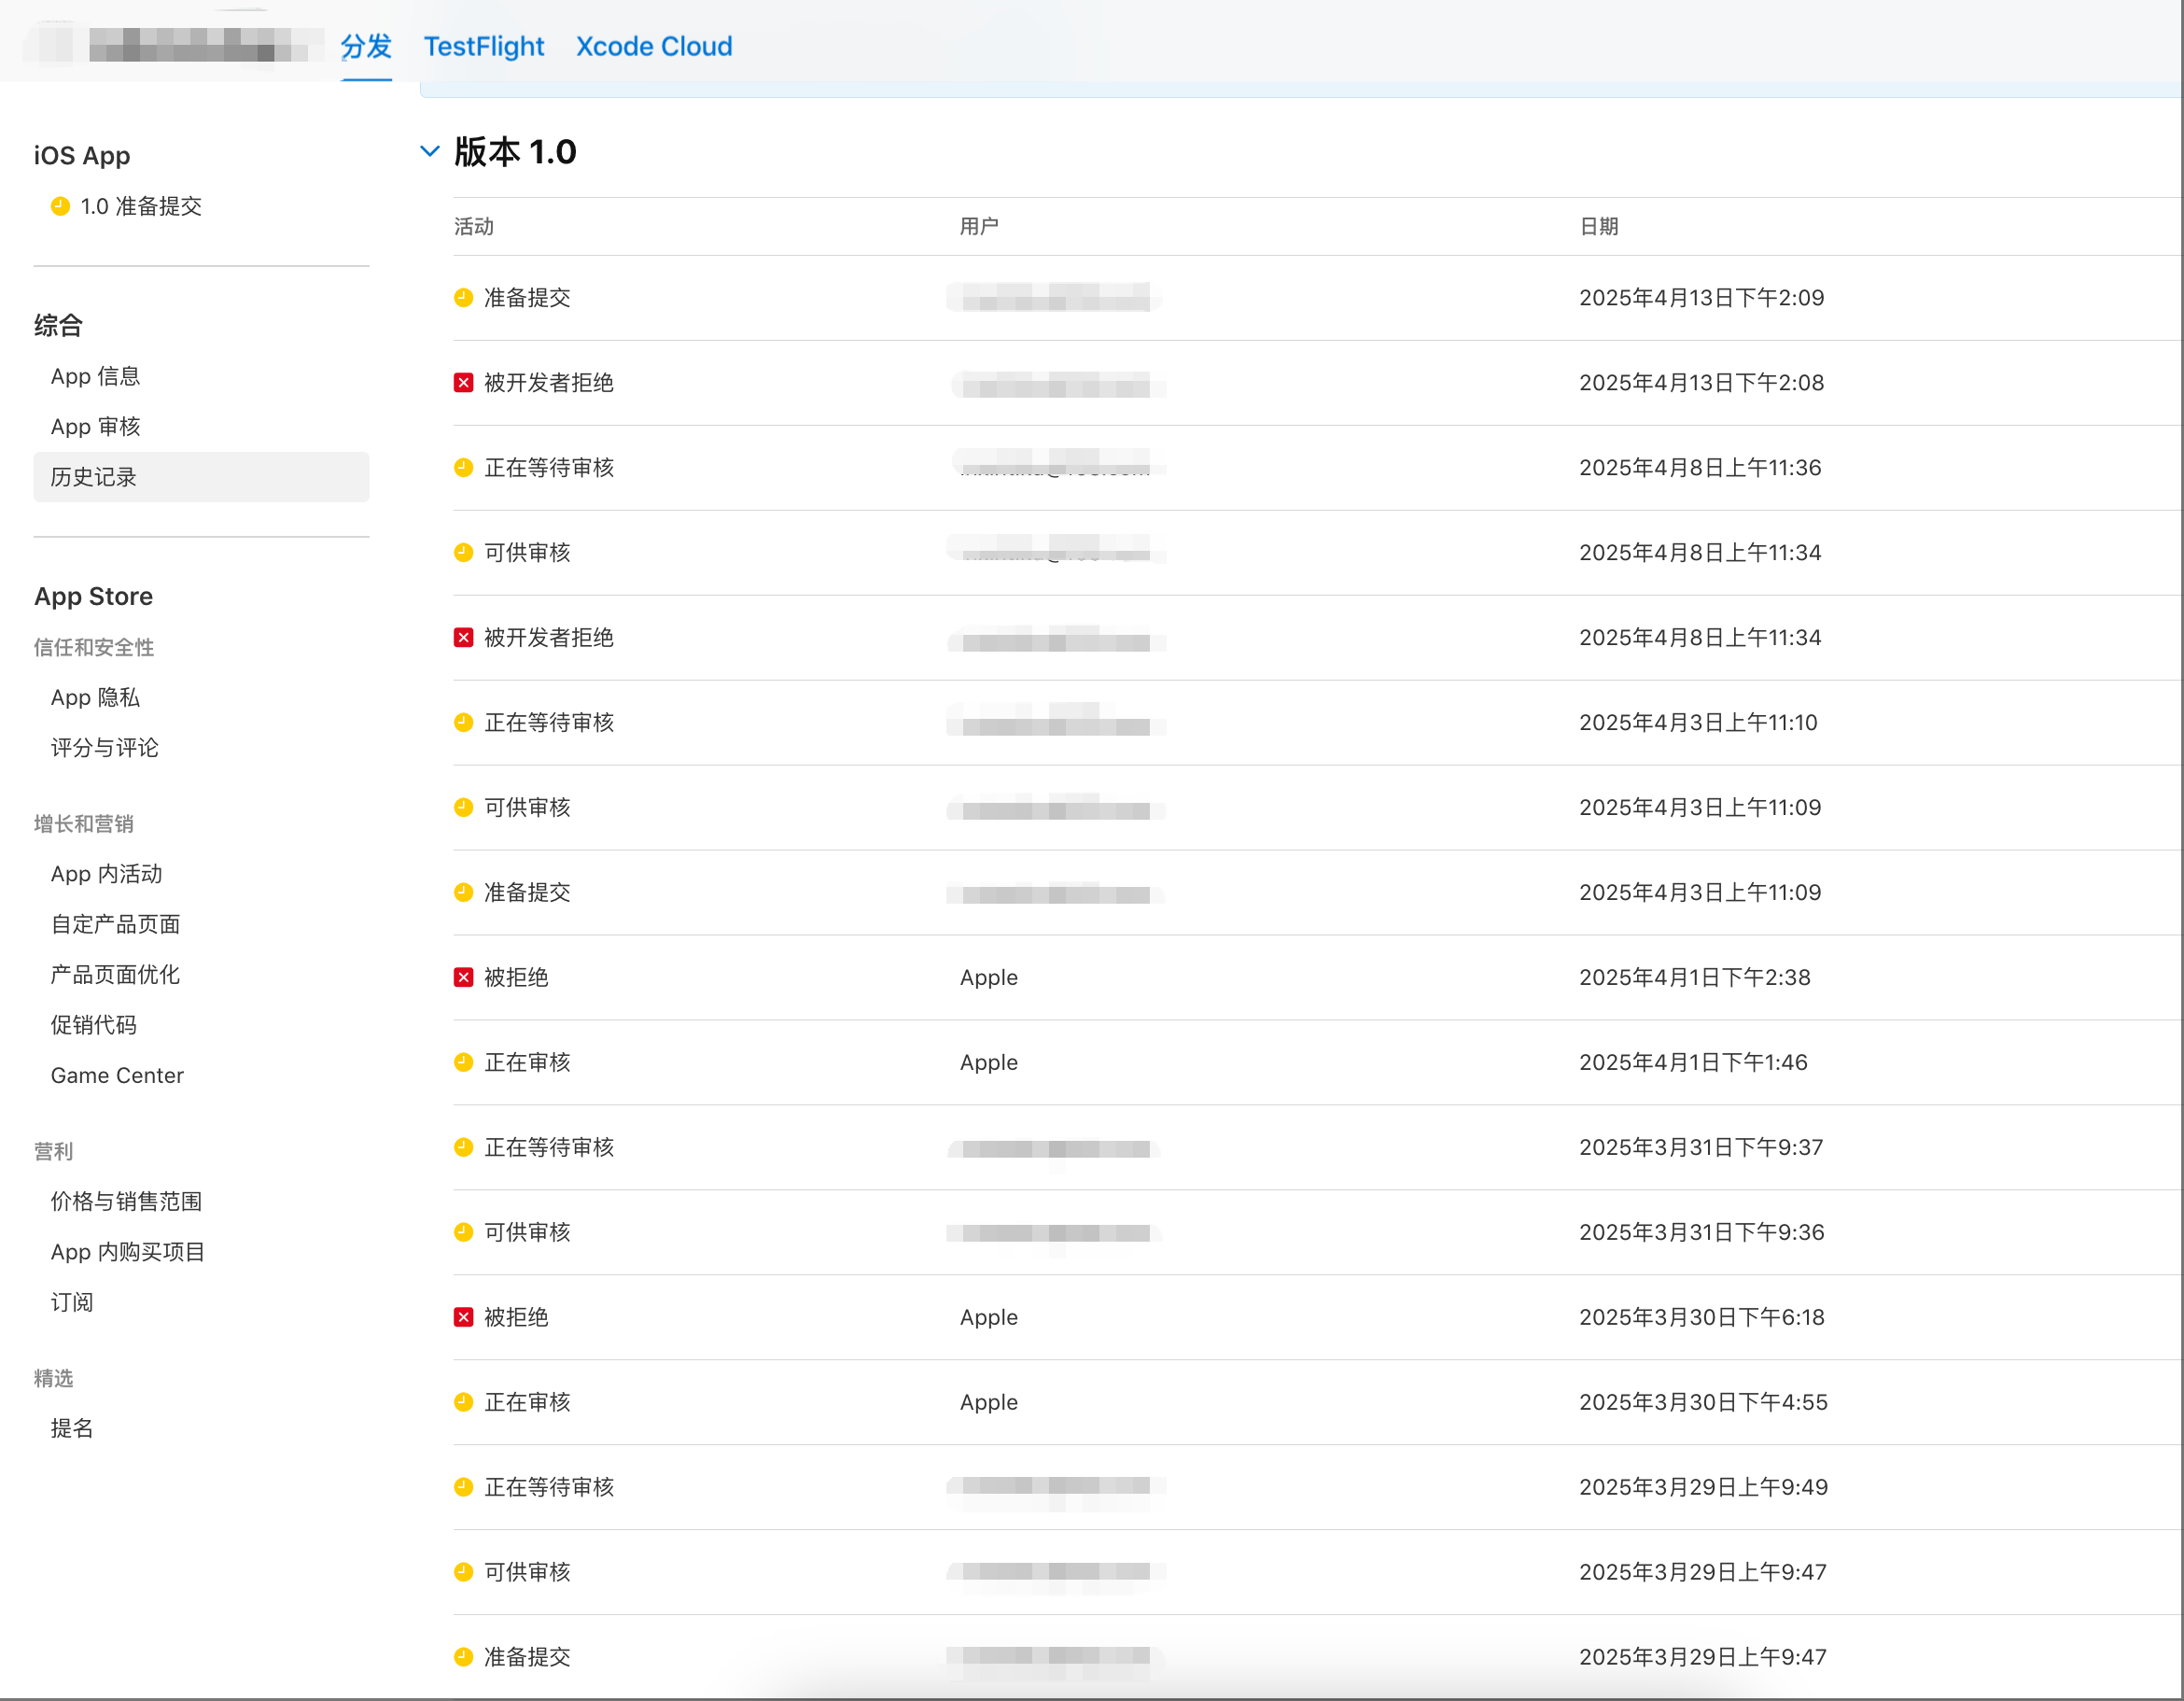Select 历史记录 sidebar item
The image size is (2184, 1701).
(94, 477)
